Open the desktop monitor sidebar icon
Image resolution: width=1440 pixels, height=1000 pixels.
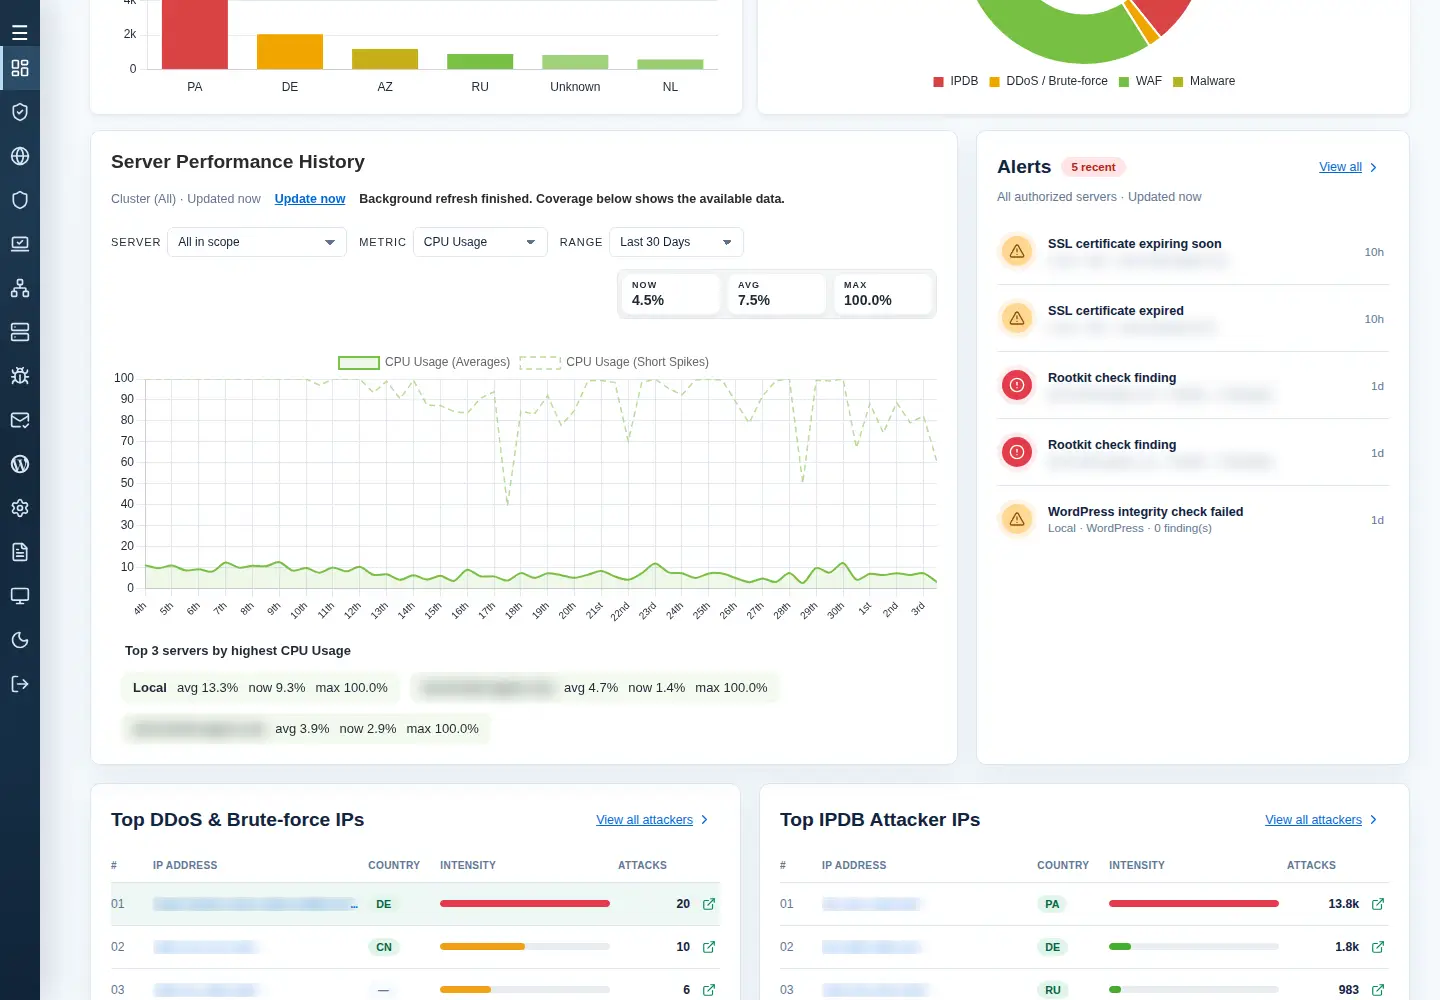click(20, 596)
